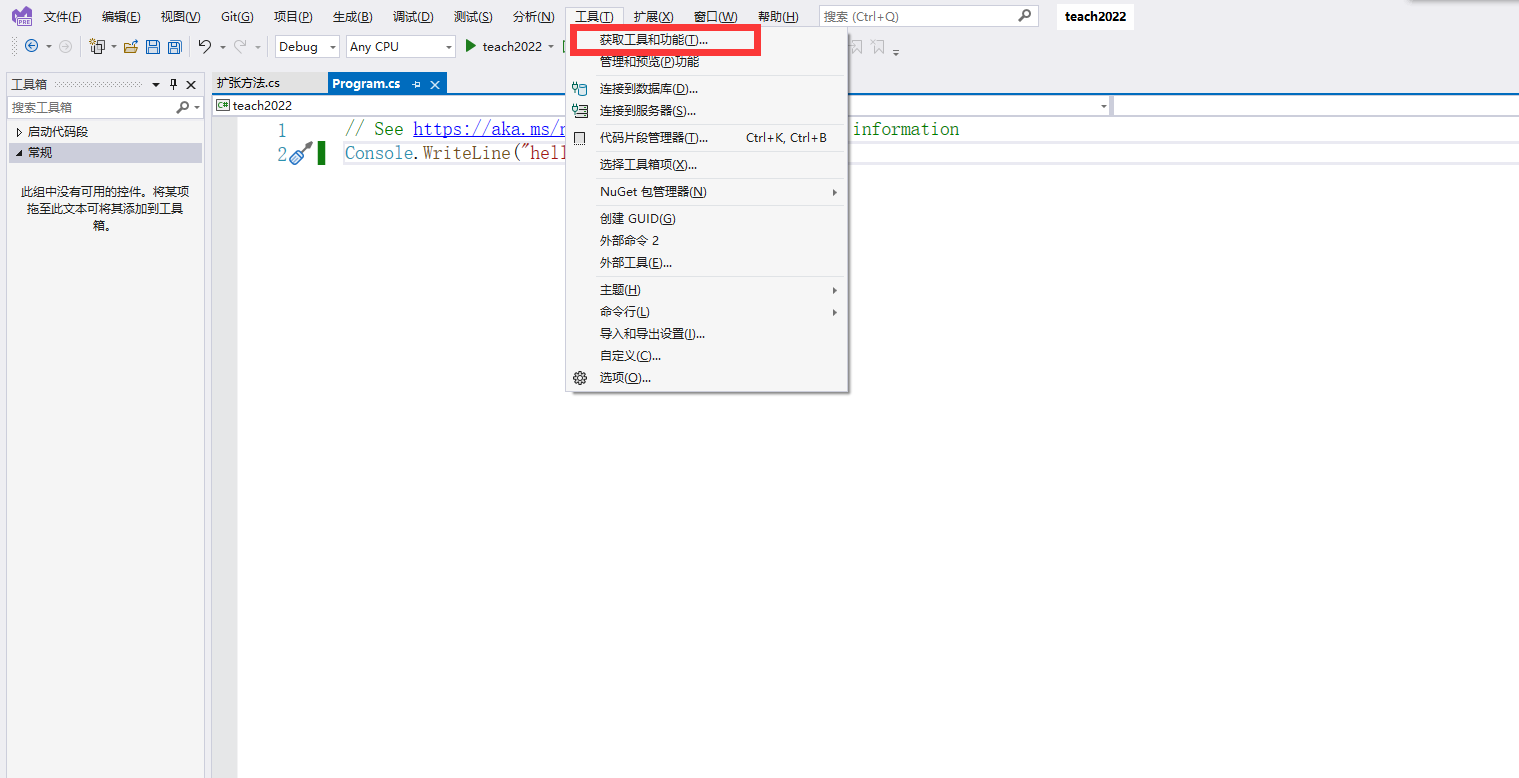Click the navigate backward arrow icon
The height and width of the screenshot is (778, 1519).
[31, 46]
